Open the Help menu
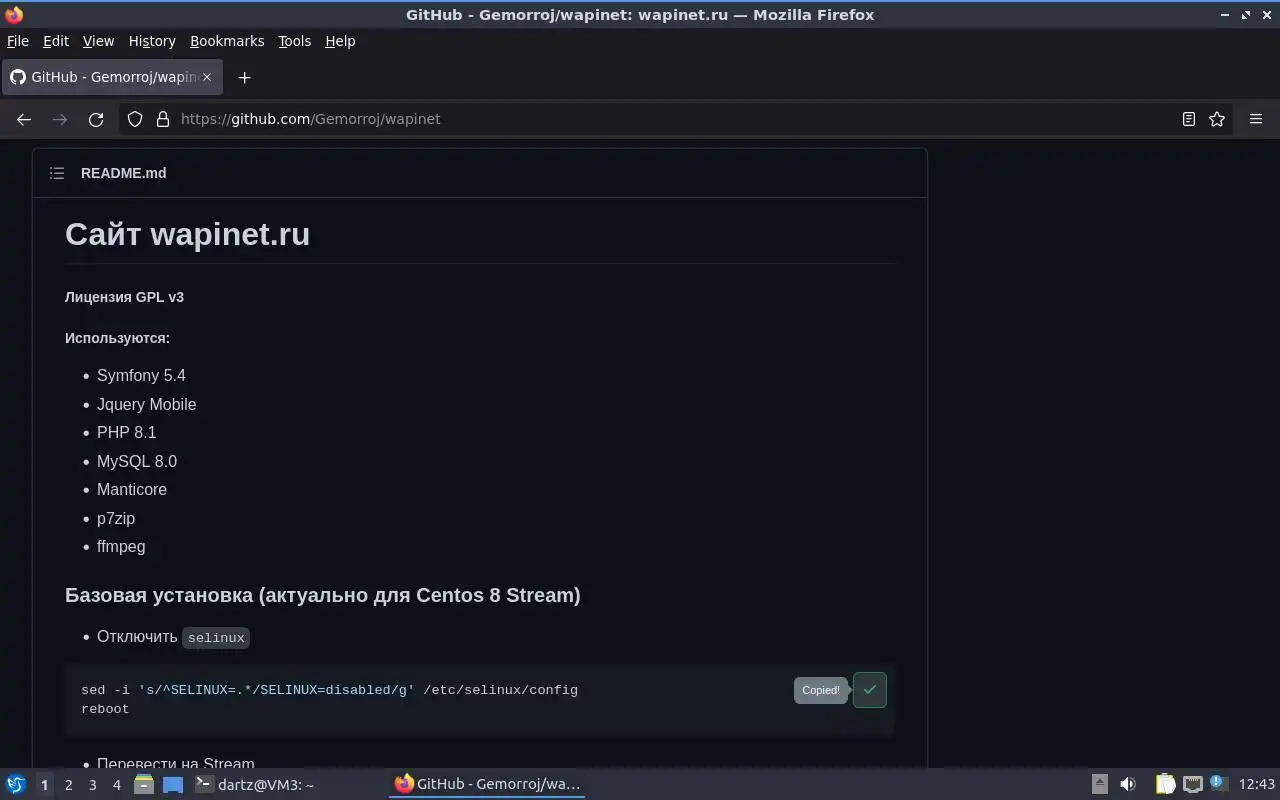Image resolution: width=1280 pixels, height=800 pixels. coord(340,41)
